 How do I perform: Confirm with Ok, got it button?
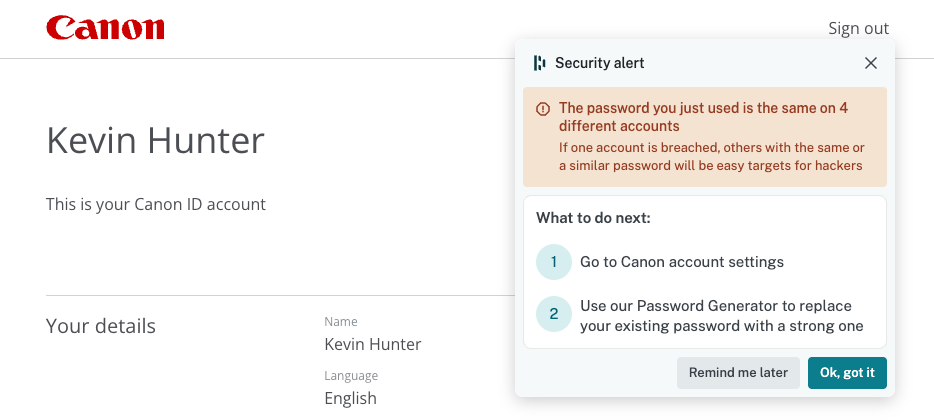[847, 373]
